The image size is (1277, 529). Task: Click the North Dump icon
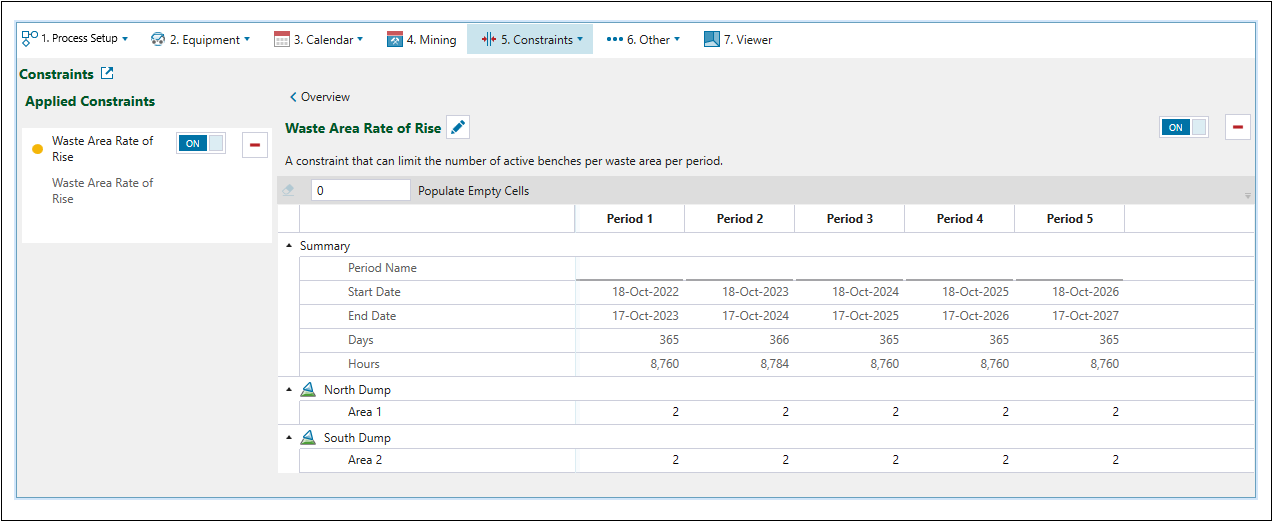coord(308,390)
